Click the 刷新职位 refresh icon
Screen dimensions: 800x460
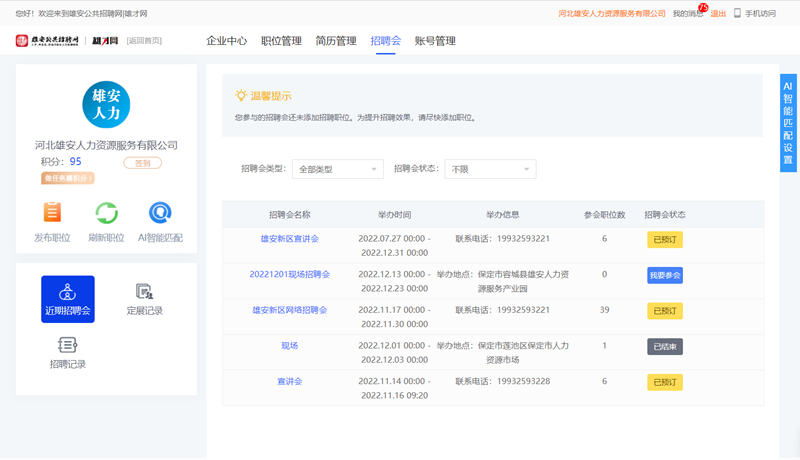[106, 212]
